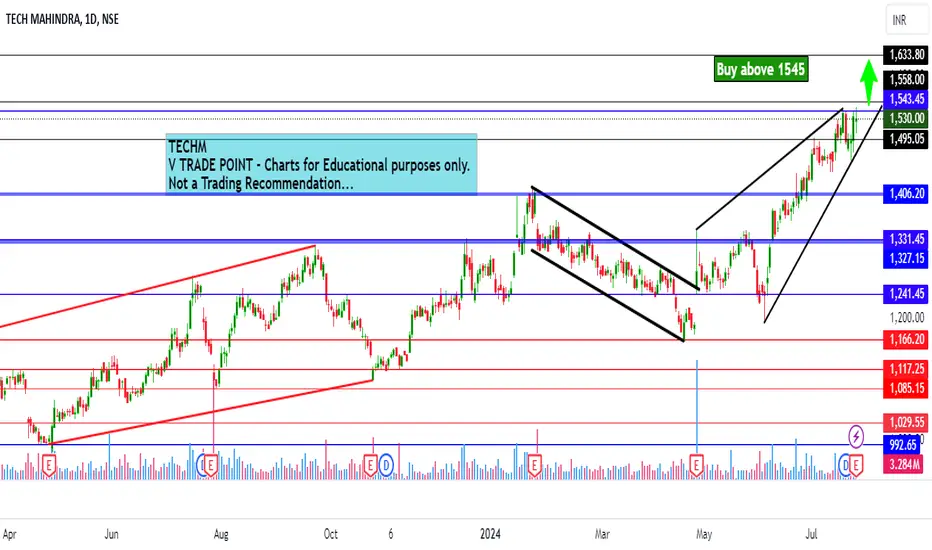Click the 1,029.55 red price label

click(x=906, y=423)
